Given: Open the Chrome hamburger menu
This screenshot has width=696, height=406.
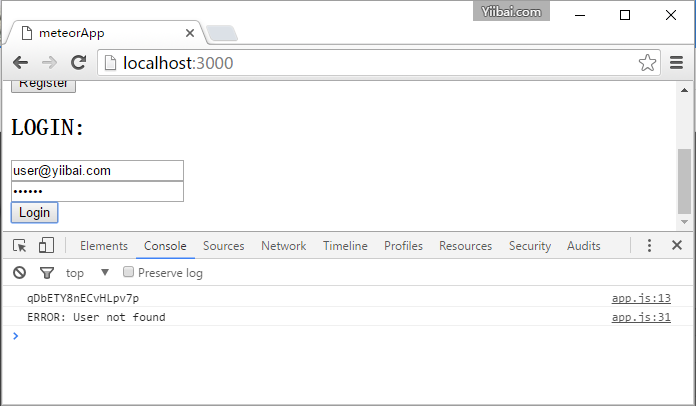Looking at the screenshot, I should [676, 62].
